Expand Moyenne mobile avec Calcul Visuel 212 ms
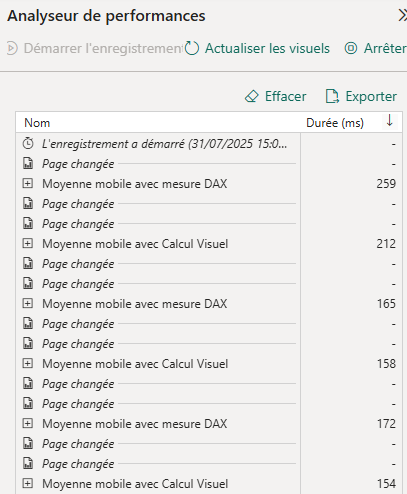Viewport: 407px width, 494px height. (x=28, y=243)
